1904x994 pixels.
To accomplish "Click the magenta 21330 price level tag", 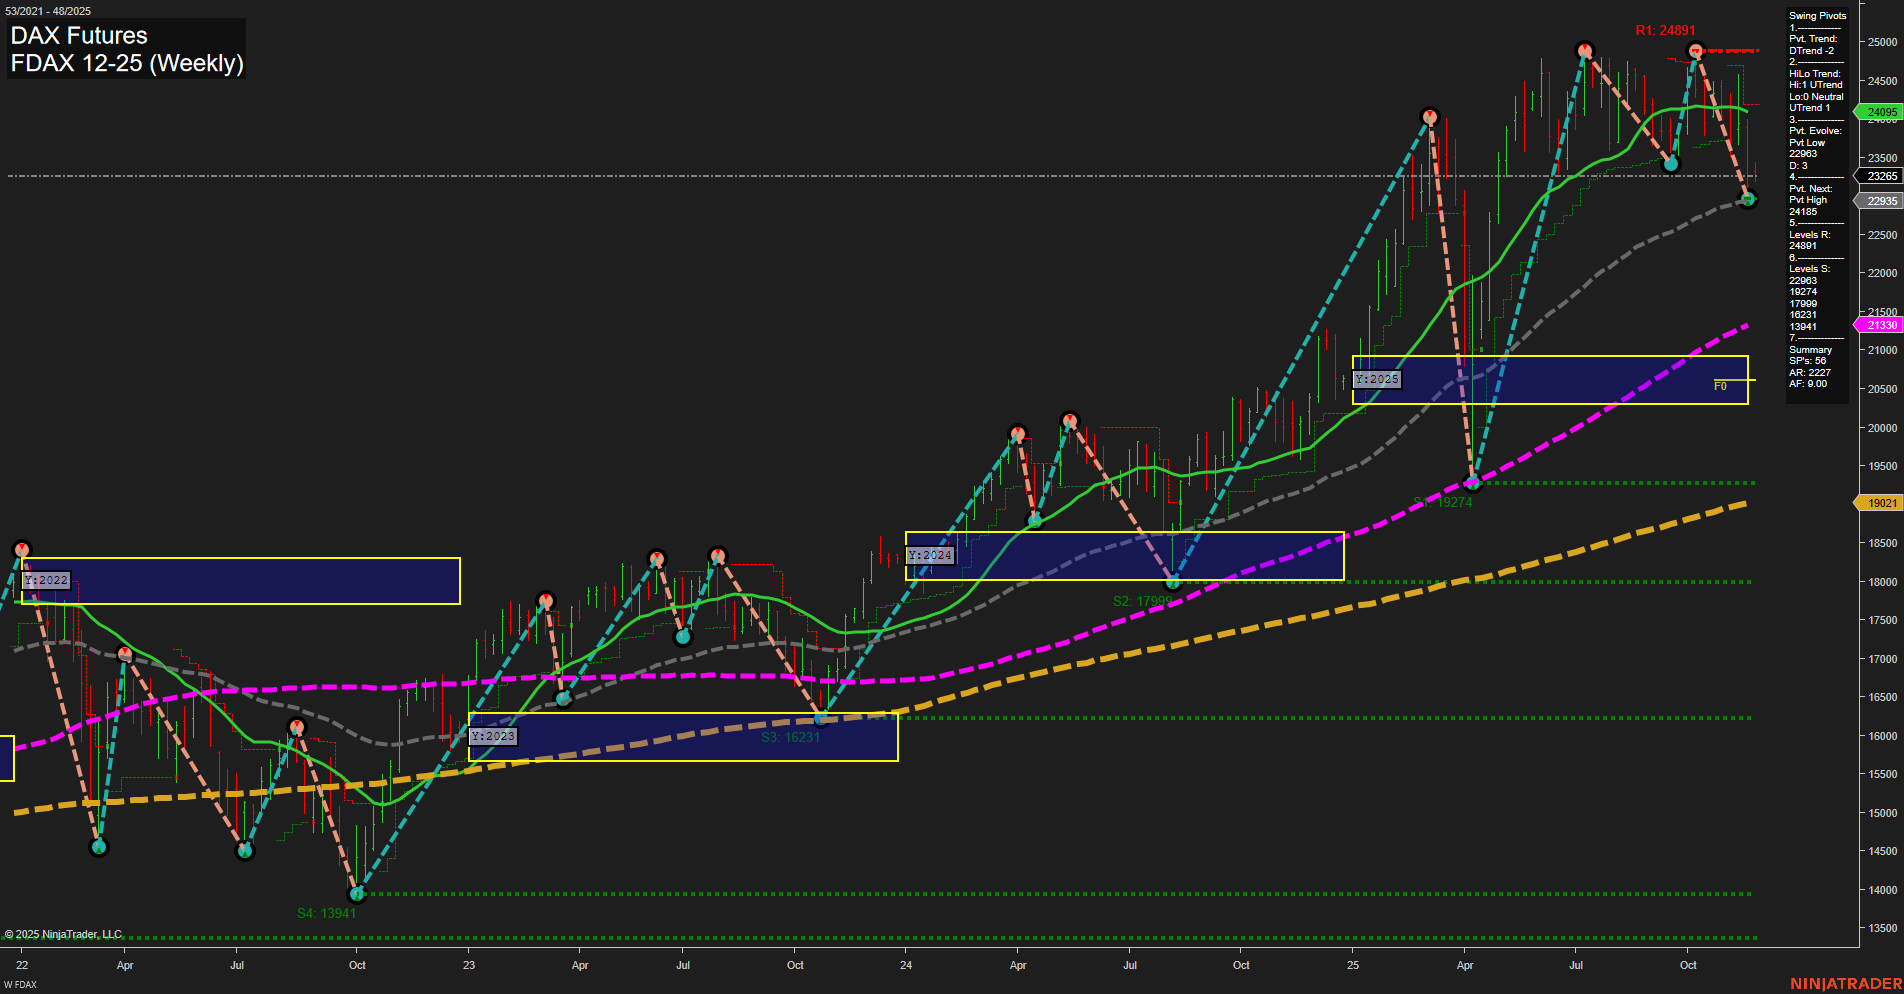I will click(x=1880, y=325).
